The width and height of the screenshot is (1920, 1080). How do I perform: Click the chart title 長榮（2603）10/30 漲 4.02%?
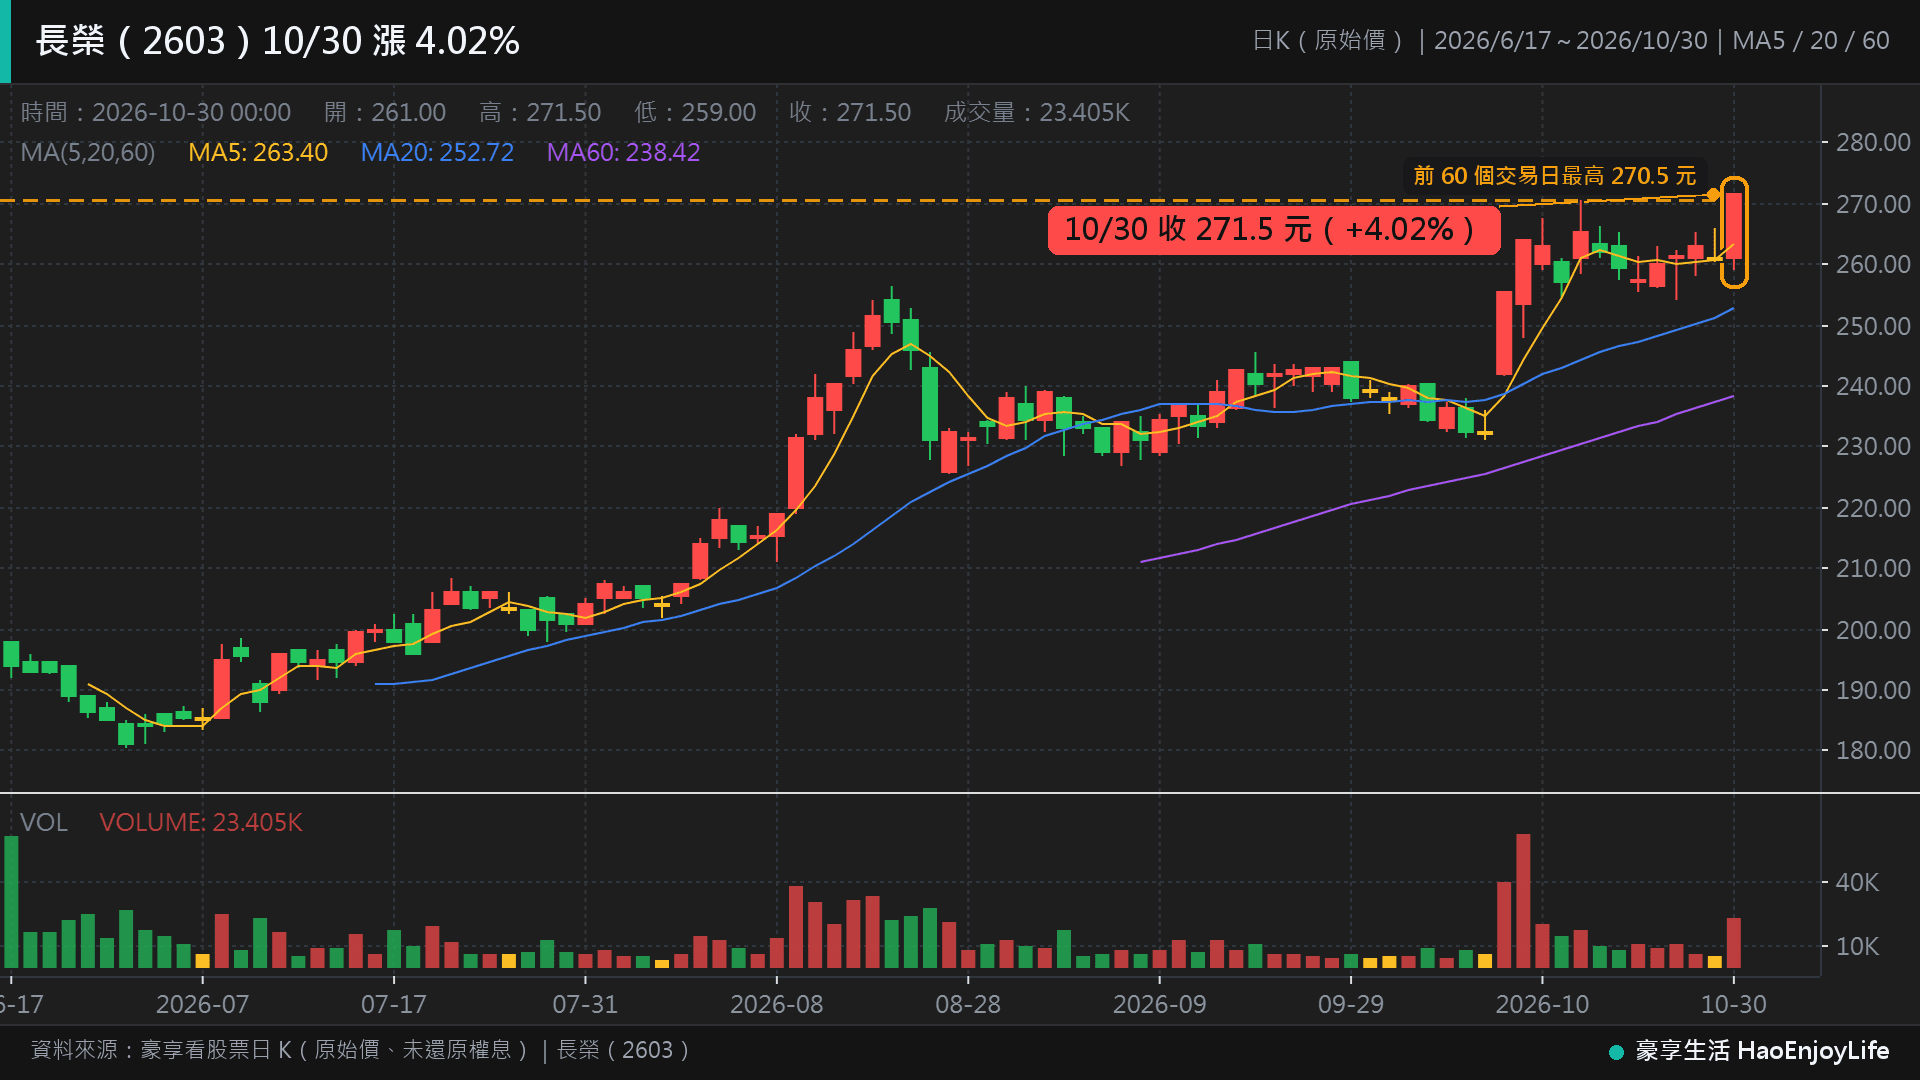(x=278, y=41)
